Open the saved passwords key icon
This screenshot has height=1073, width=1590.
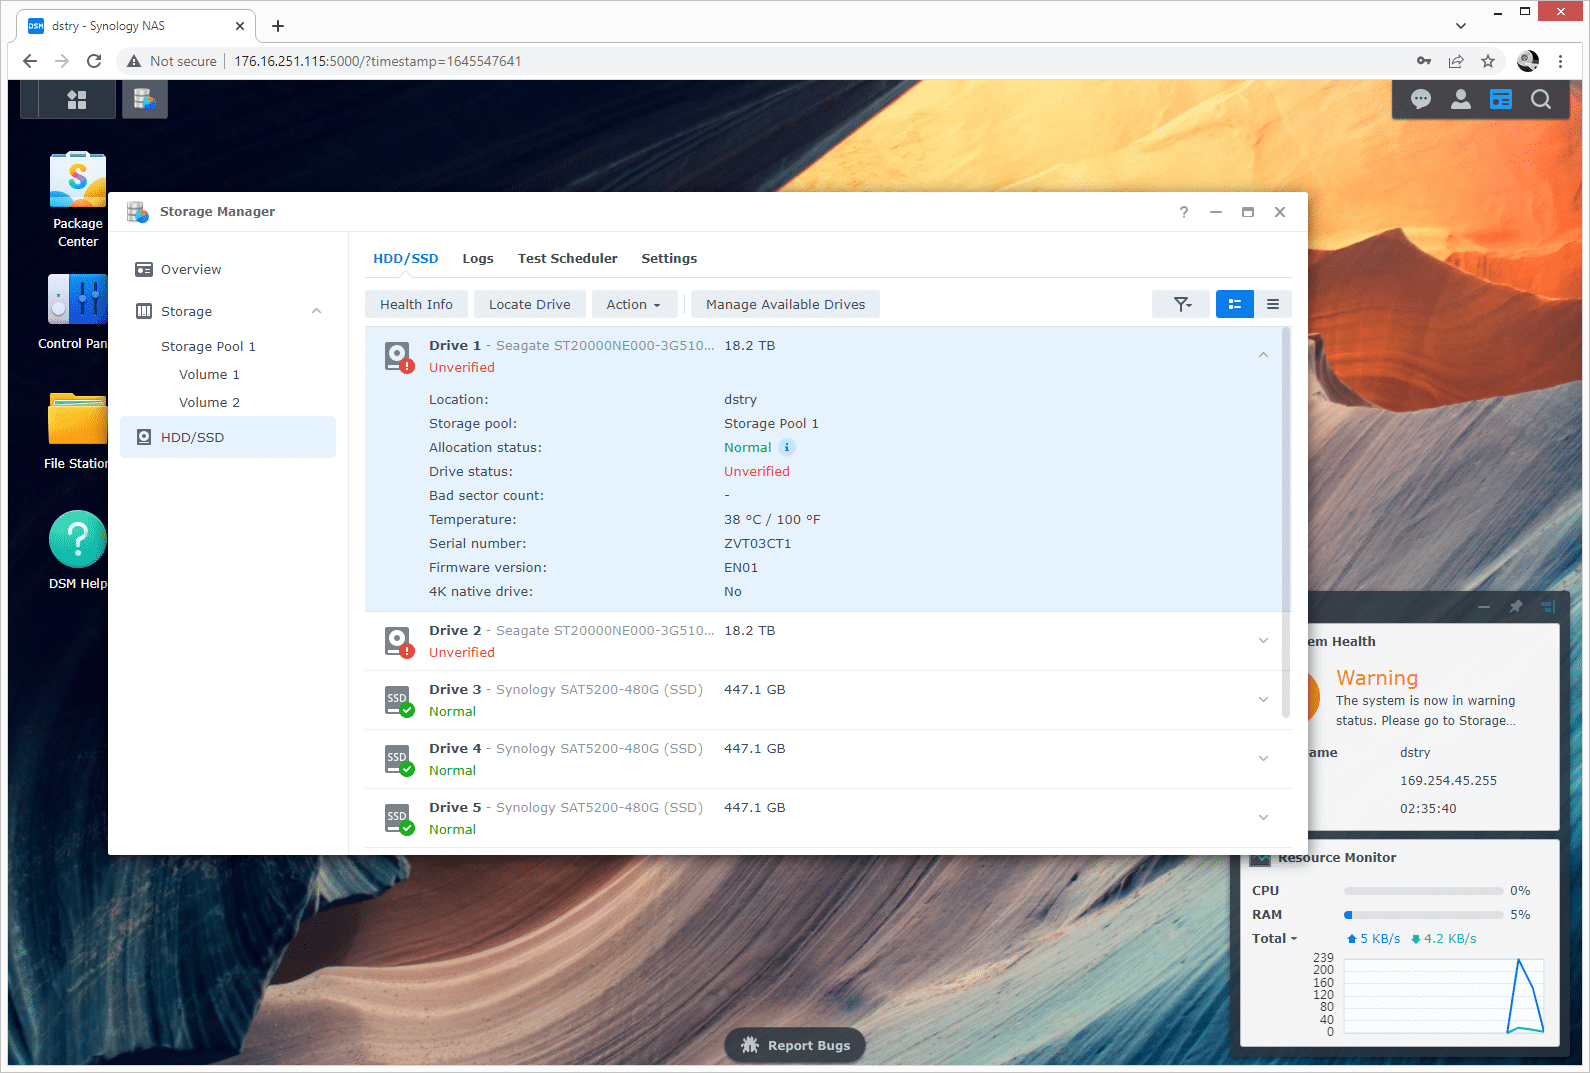(x=1424, y=61)
